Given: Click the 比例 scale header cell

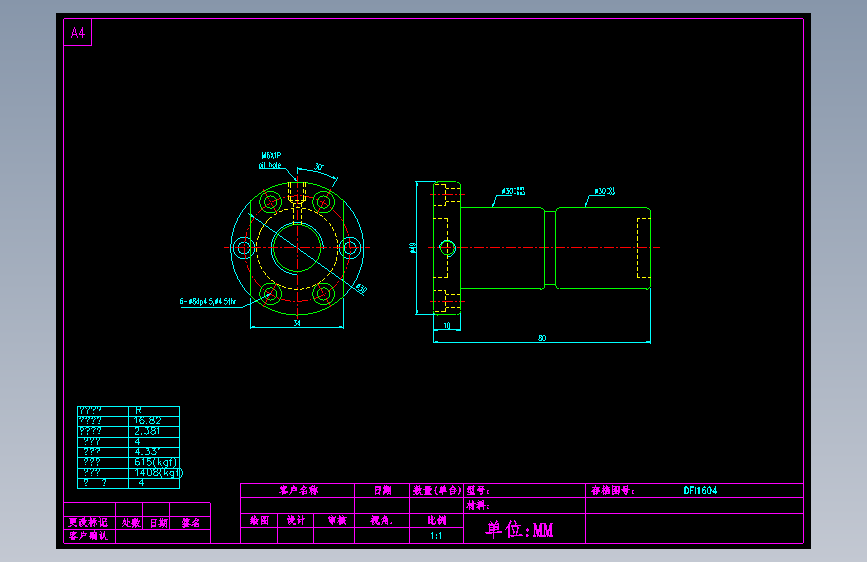Looking at the screenshot, I should click(x=436, y=520).
